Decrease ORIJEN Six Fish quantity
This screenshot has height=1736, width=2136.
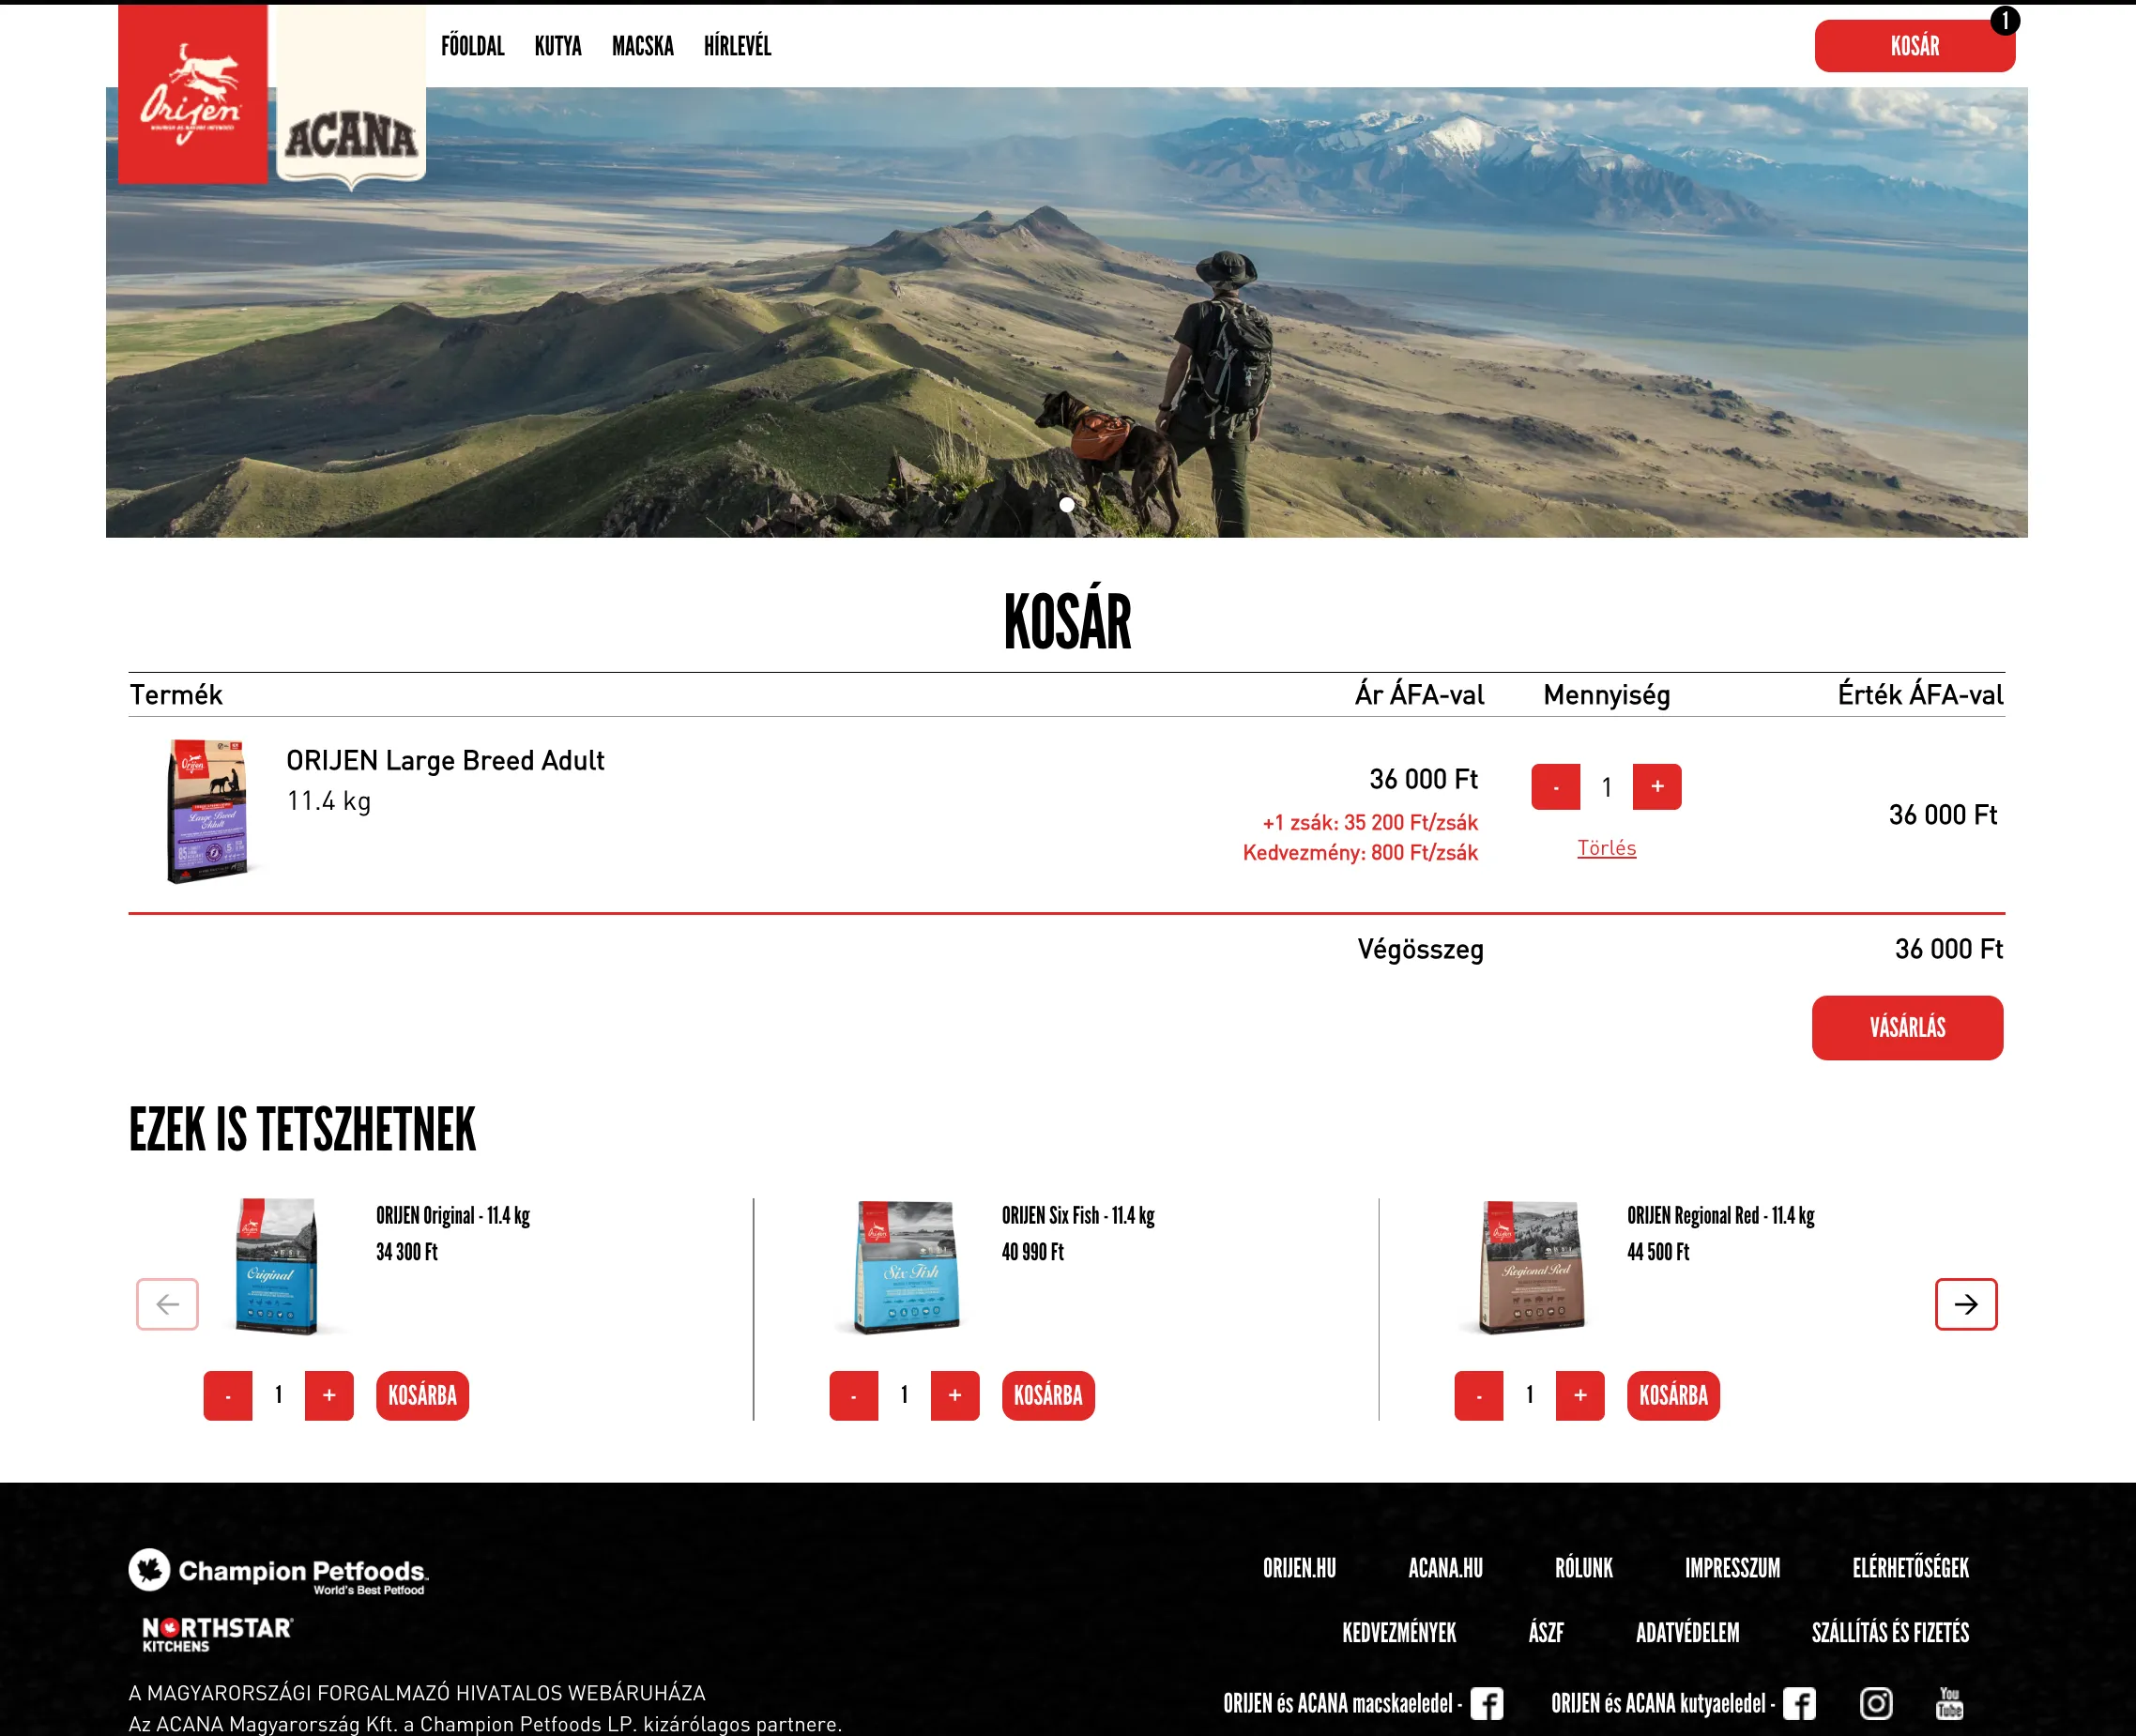pos(854,1396)
